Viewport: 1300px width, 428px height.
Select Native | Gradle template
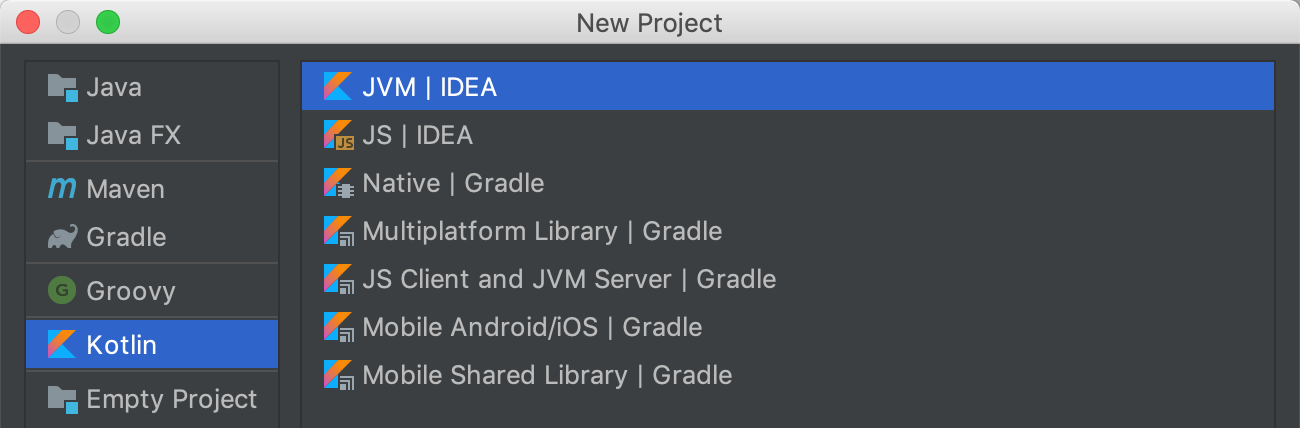pyautogui.click(x=788, y=183)
